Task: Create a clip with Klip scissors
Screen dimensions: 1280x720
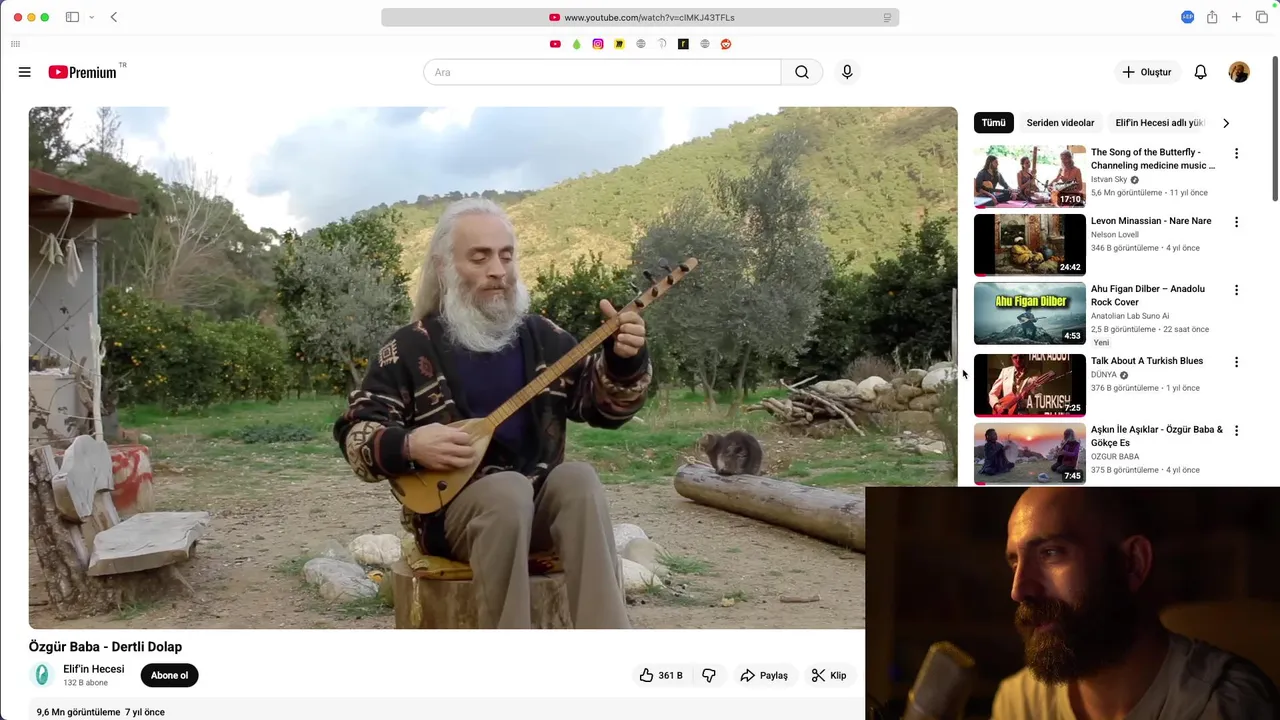Action: [x=829, y=675]
